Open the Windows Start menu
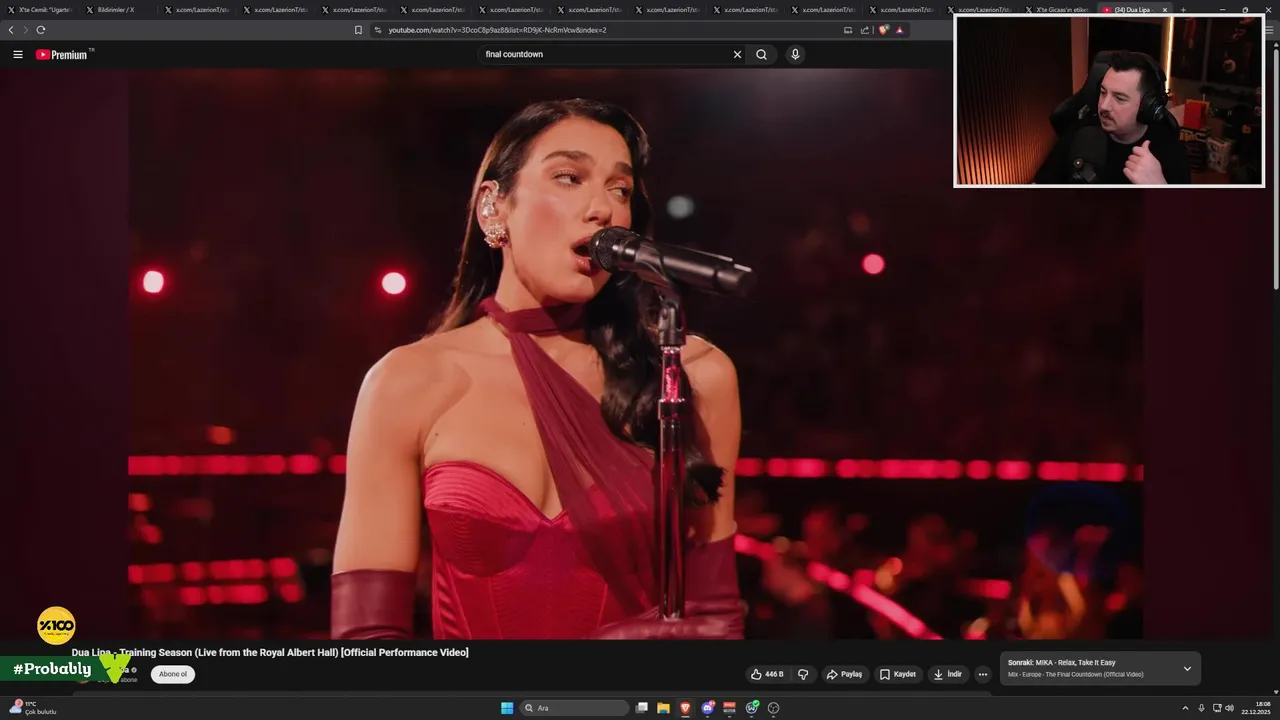 point(507,708)
